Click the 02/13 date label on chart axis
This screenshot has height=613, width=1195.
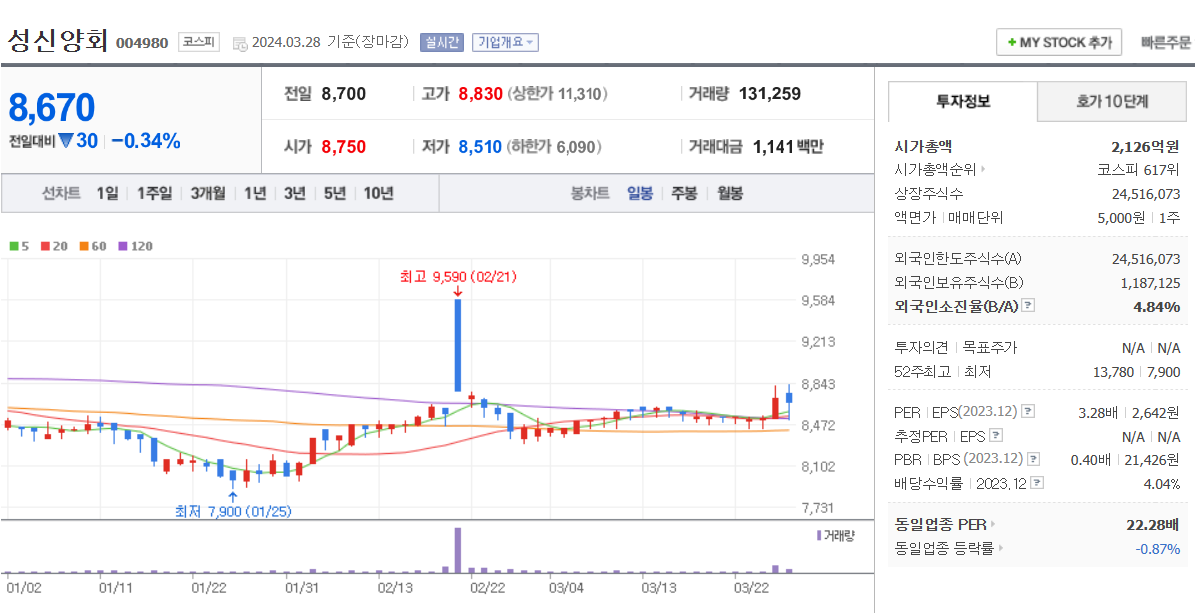(x=395, y=588)
